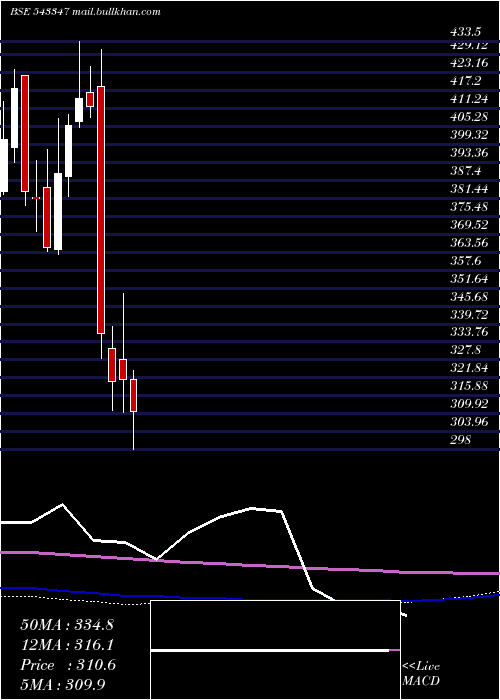Screen dimensions: 500x700
Task: Click the 399.32 price axis label
Action: click(x=469, y=135)
